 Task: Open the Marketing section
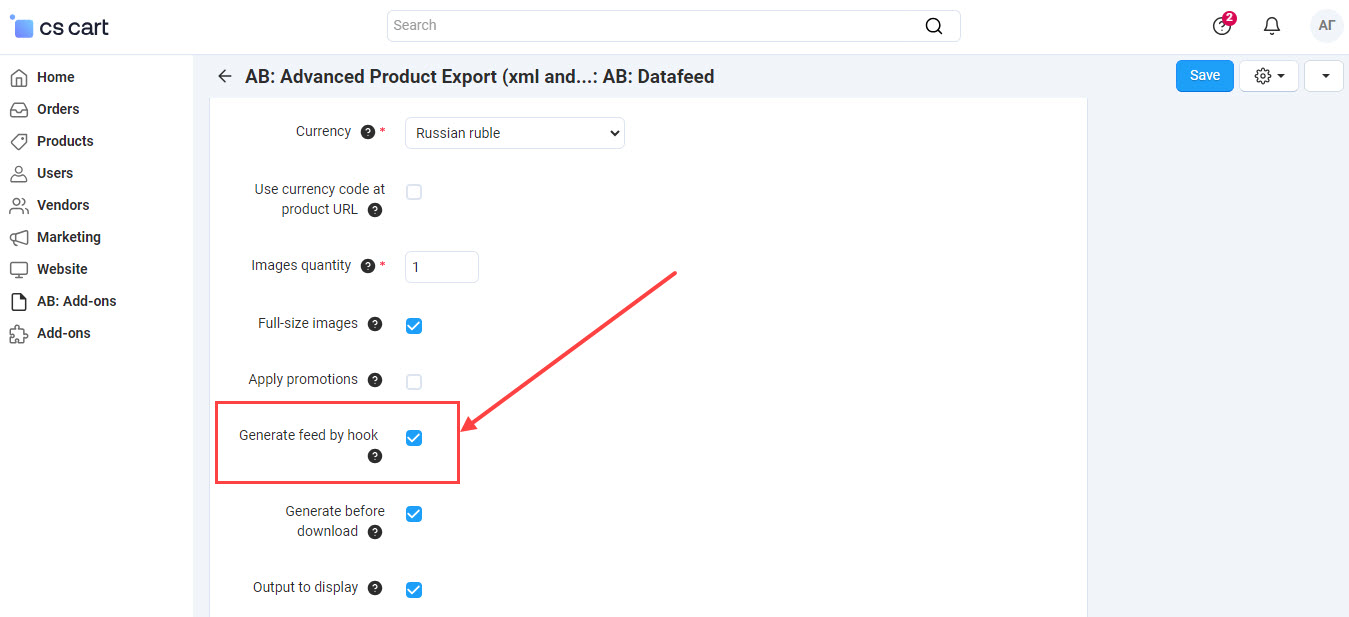click(x=67, y=236)
